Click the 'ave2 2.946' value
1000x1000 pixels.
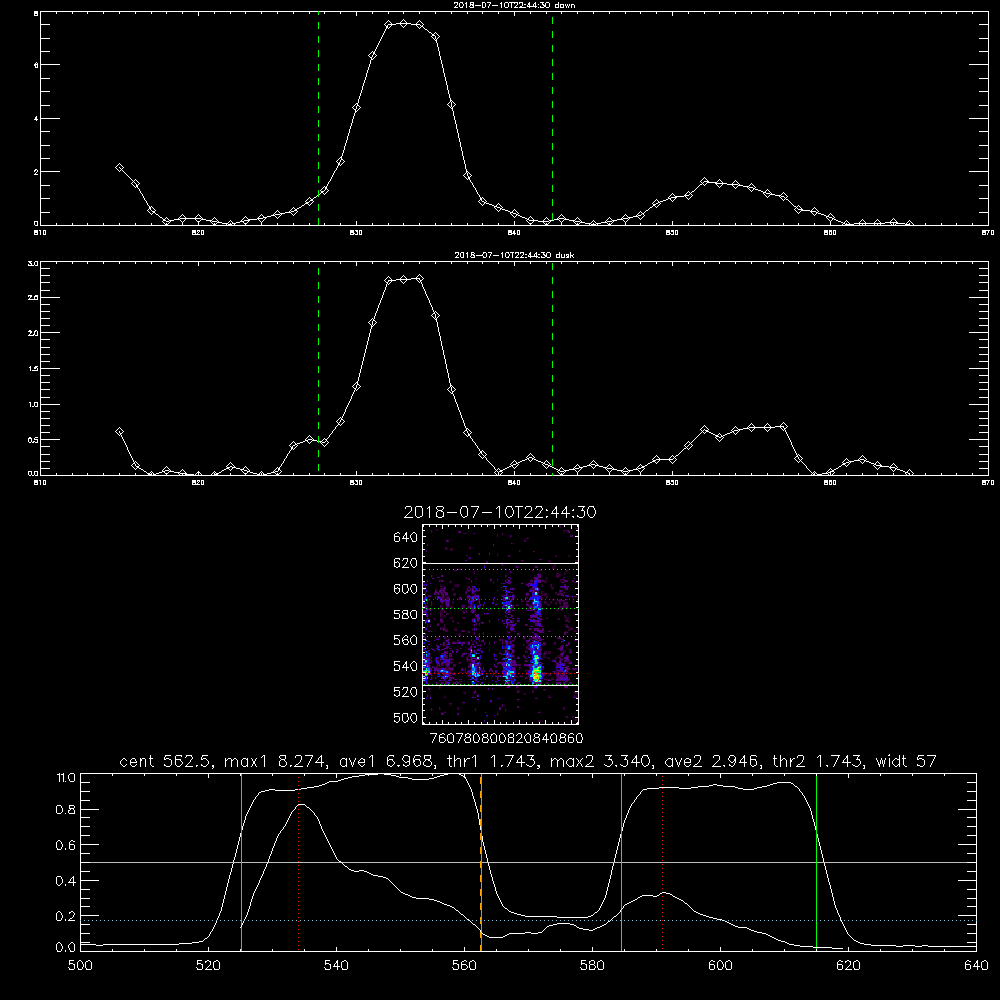tap(711, 761)
